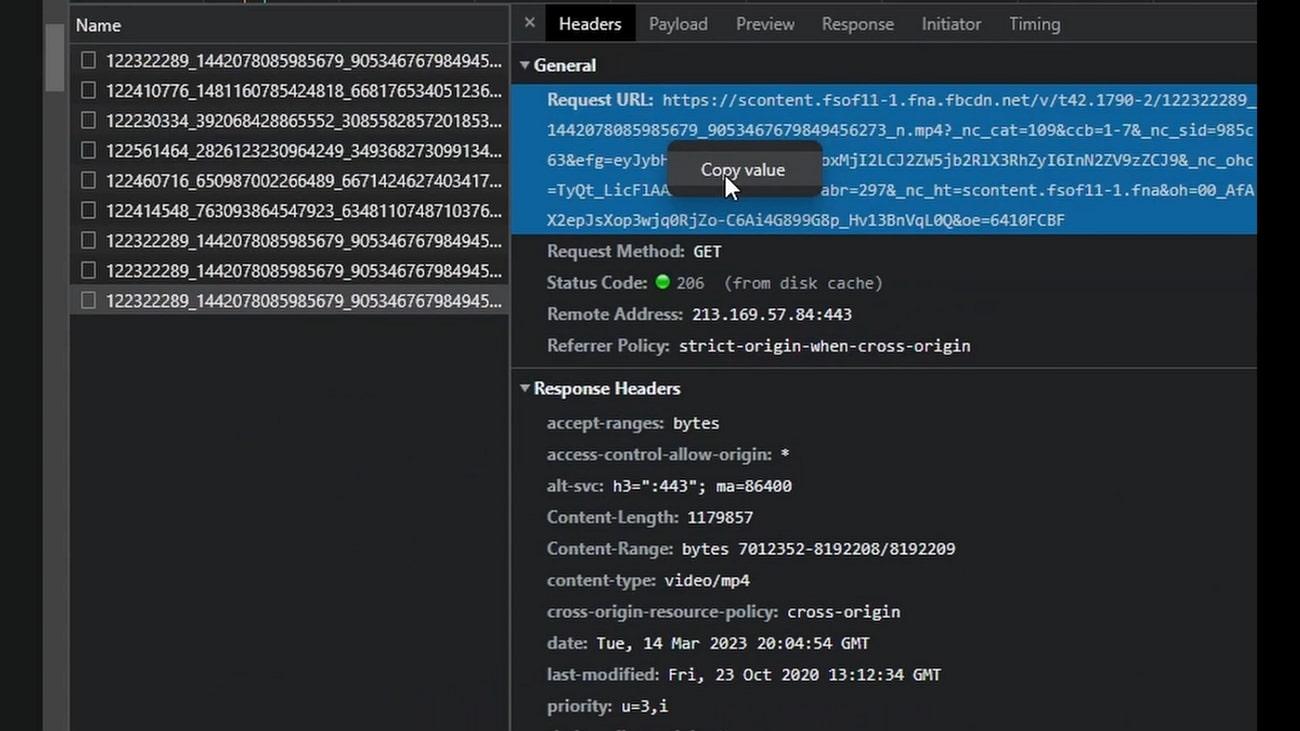Tick checkbox for 122410776 request
The width and height of the screenshot is (1300, 731).
pyautogui.click(x=89, y=91)
